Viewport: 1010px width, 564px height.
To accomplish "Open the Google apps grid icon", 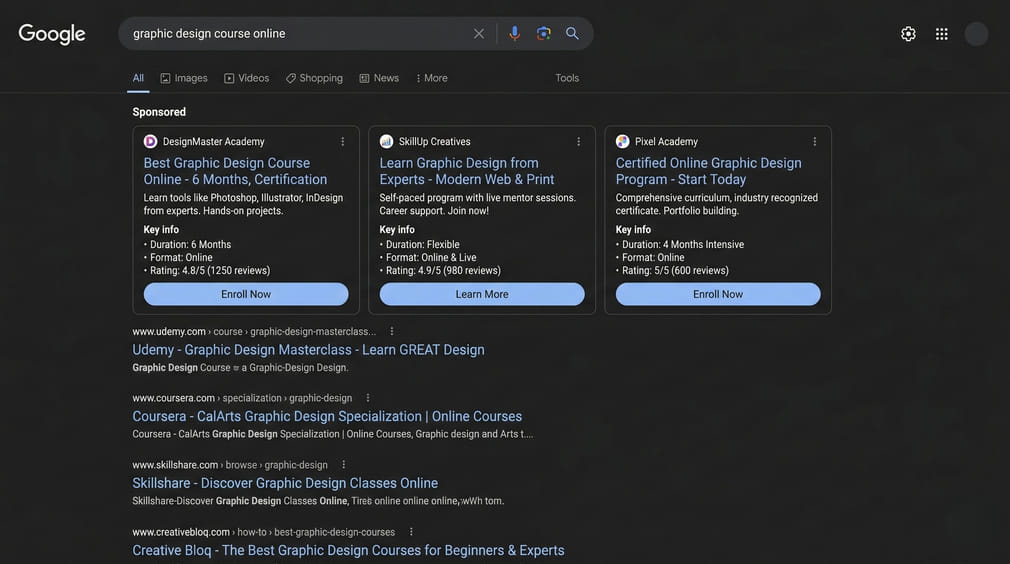I will pos(942,34).
